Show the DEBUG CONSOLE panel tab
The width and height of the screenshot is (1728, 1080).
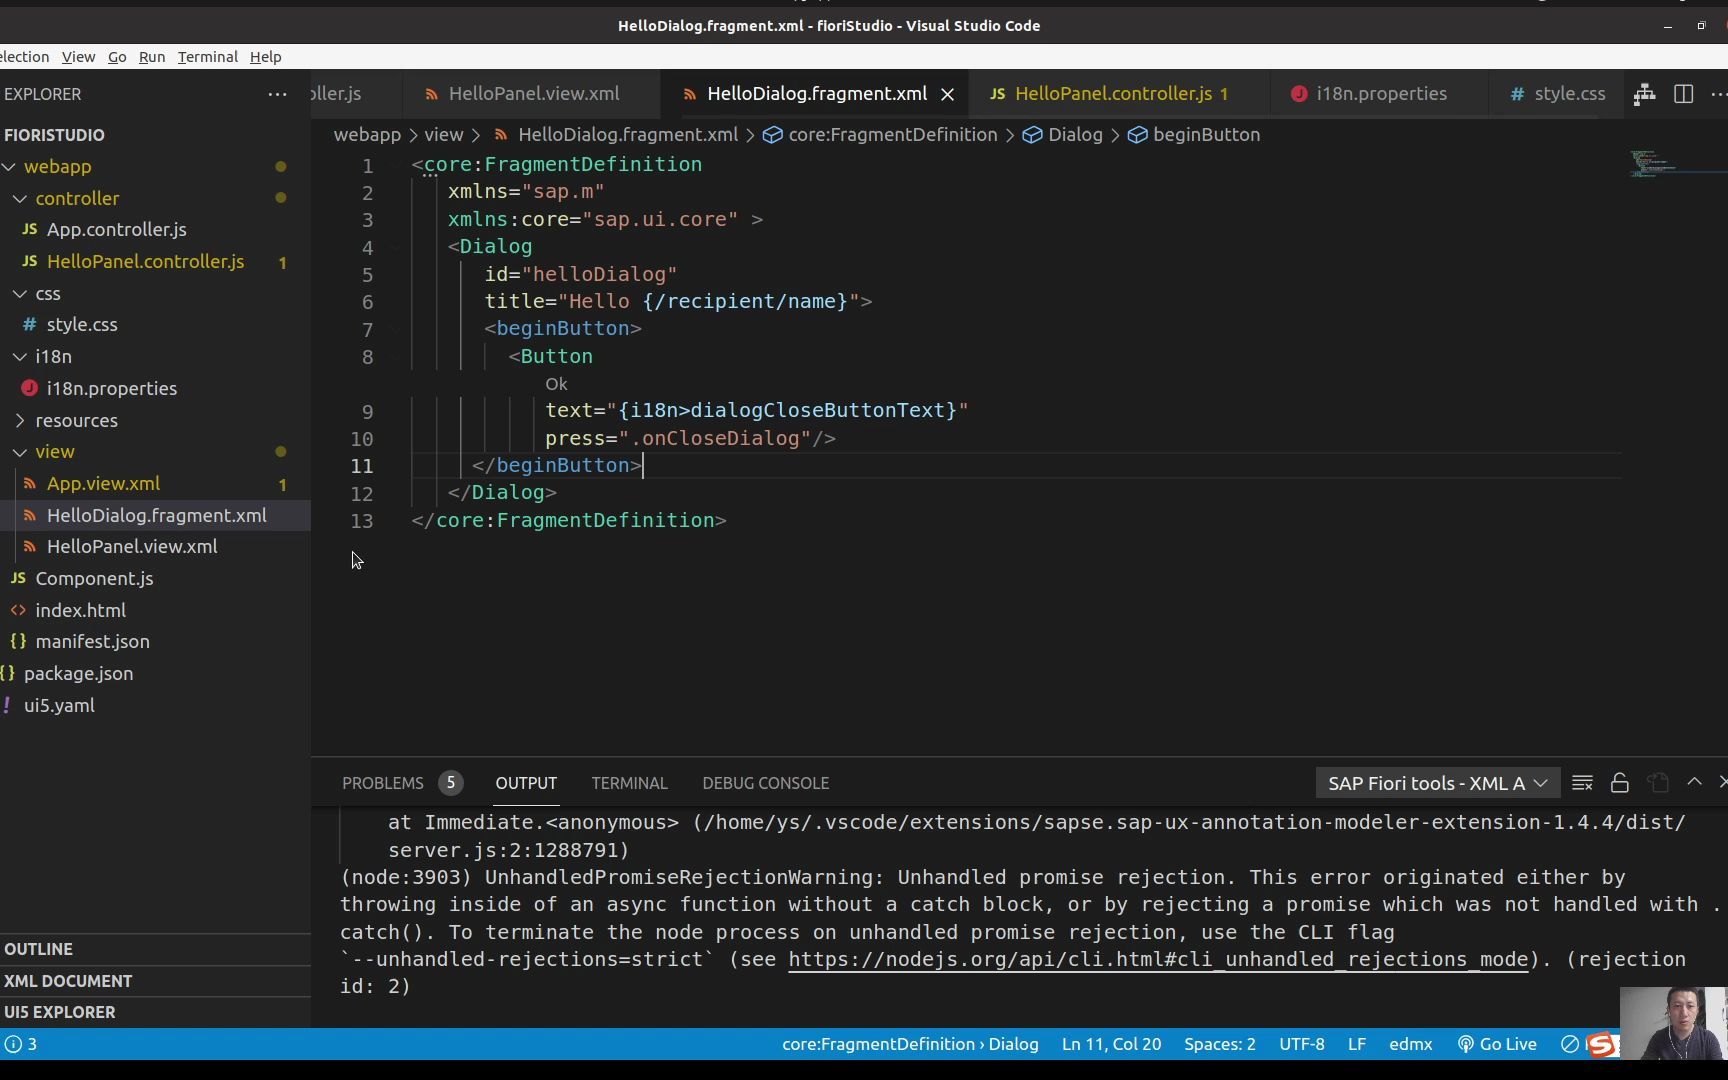click(x=765, y=783)
